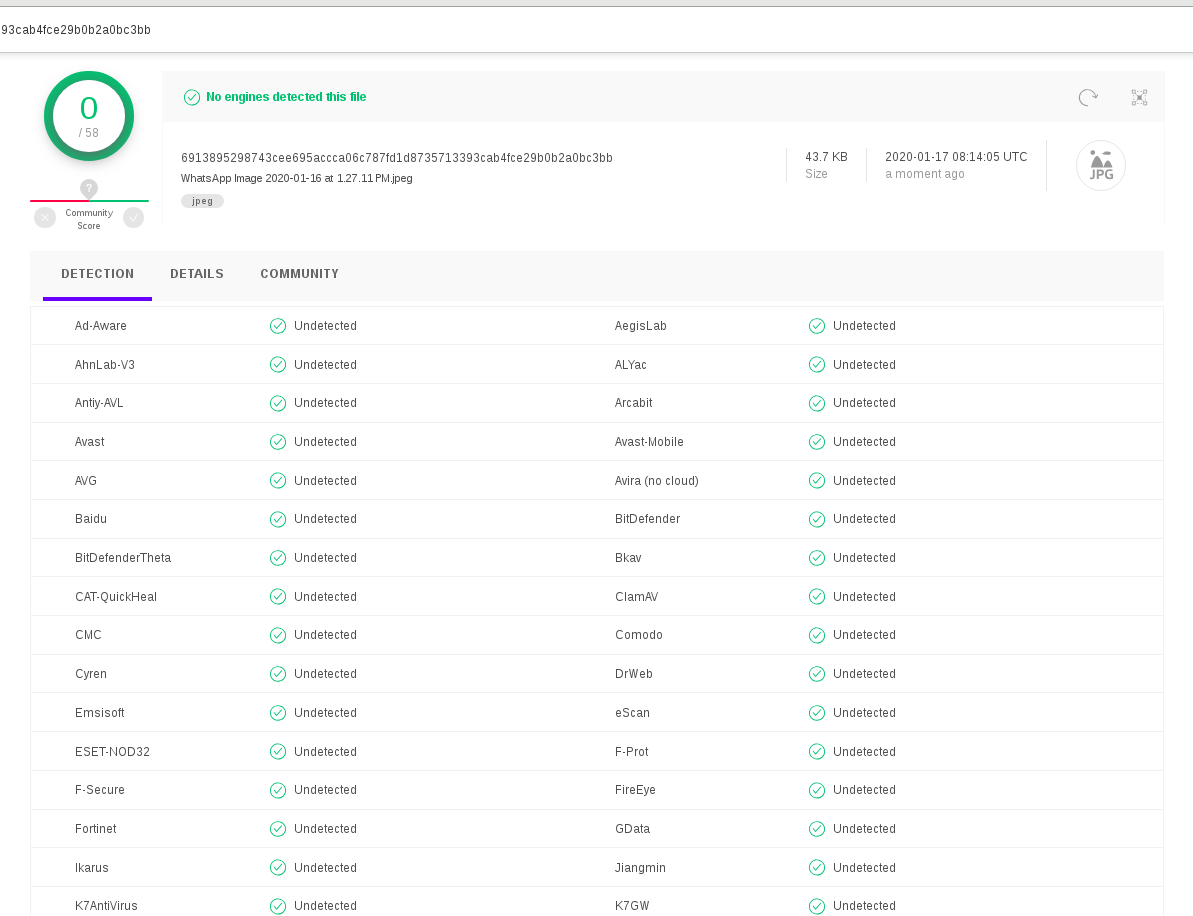
Task: Click Avast undetected check icon
Action: [278, 442]
